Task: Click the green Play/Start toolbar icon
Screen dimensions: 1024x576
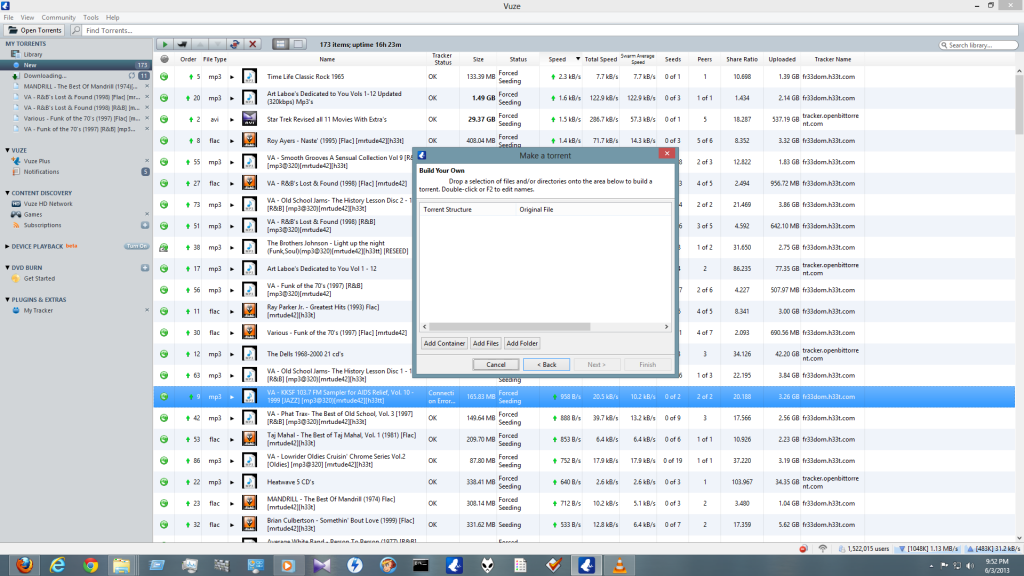Action: [165, 44]
